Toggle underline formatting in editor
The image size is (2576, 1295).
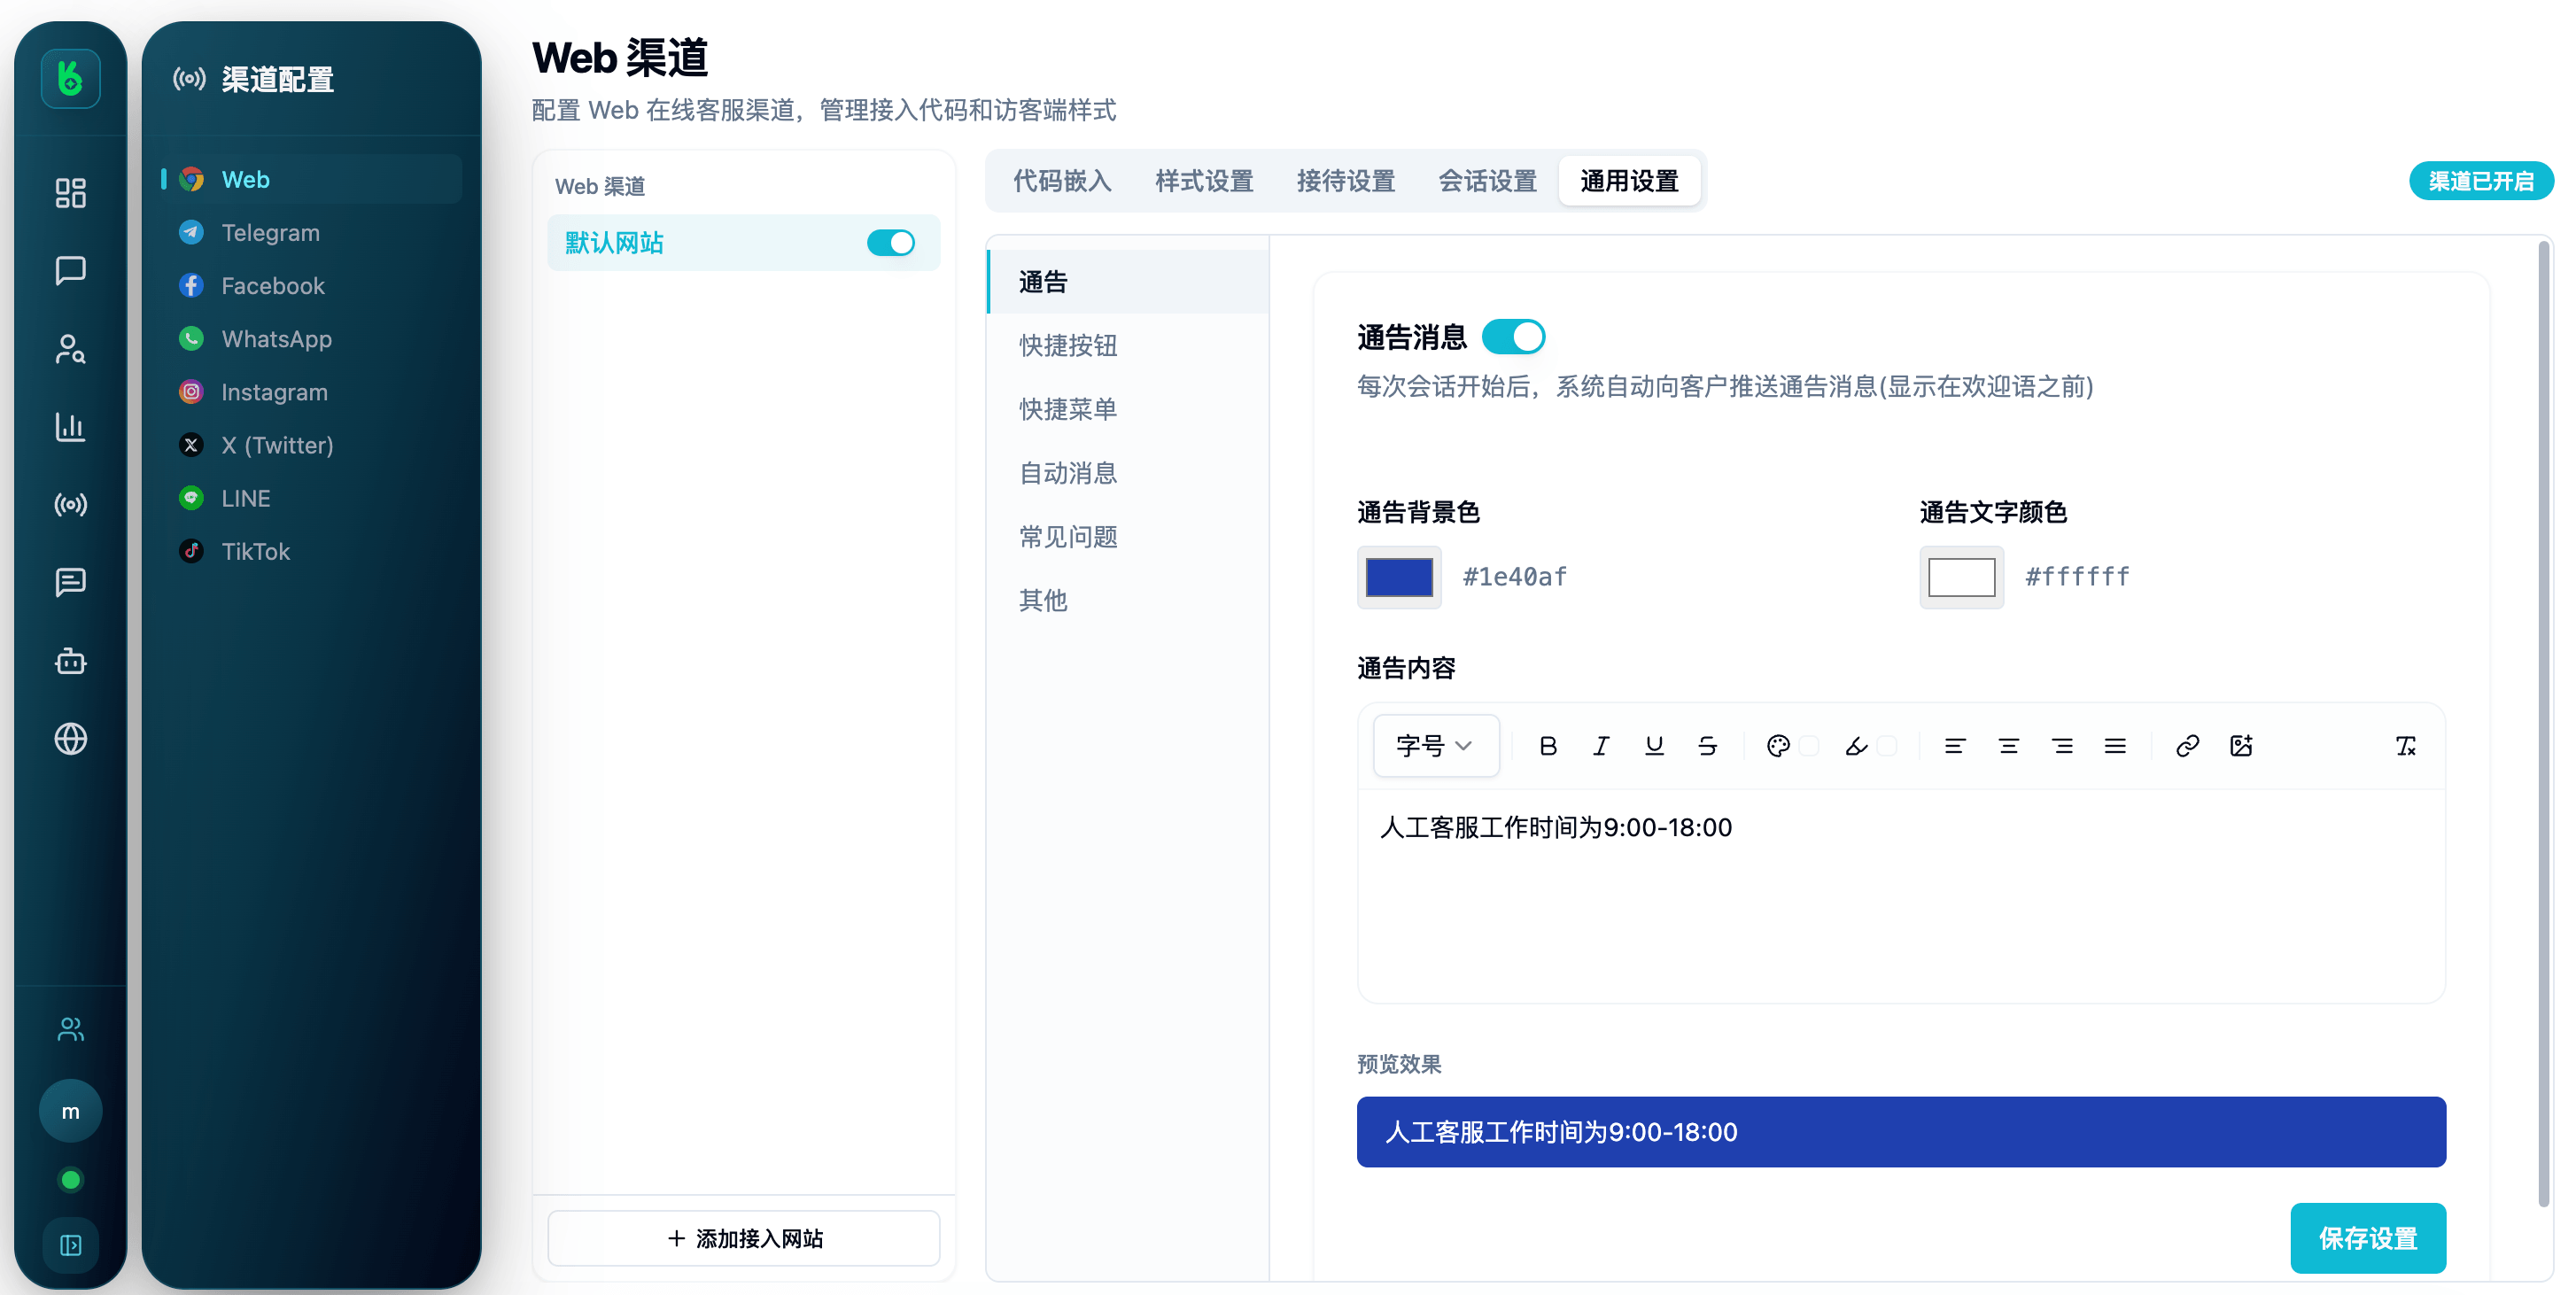1654,746
